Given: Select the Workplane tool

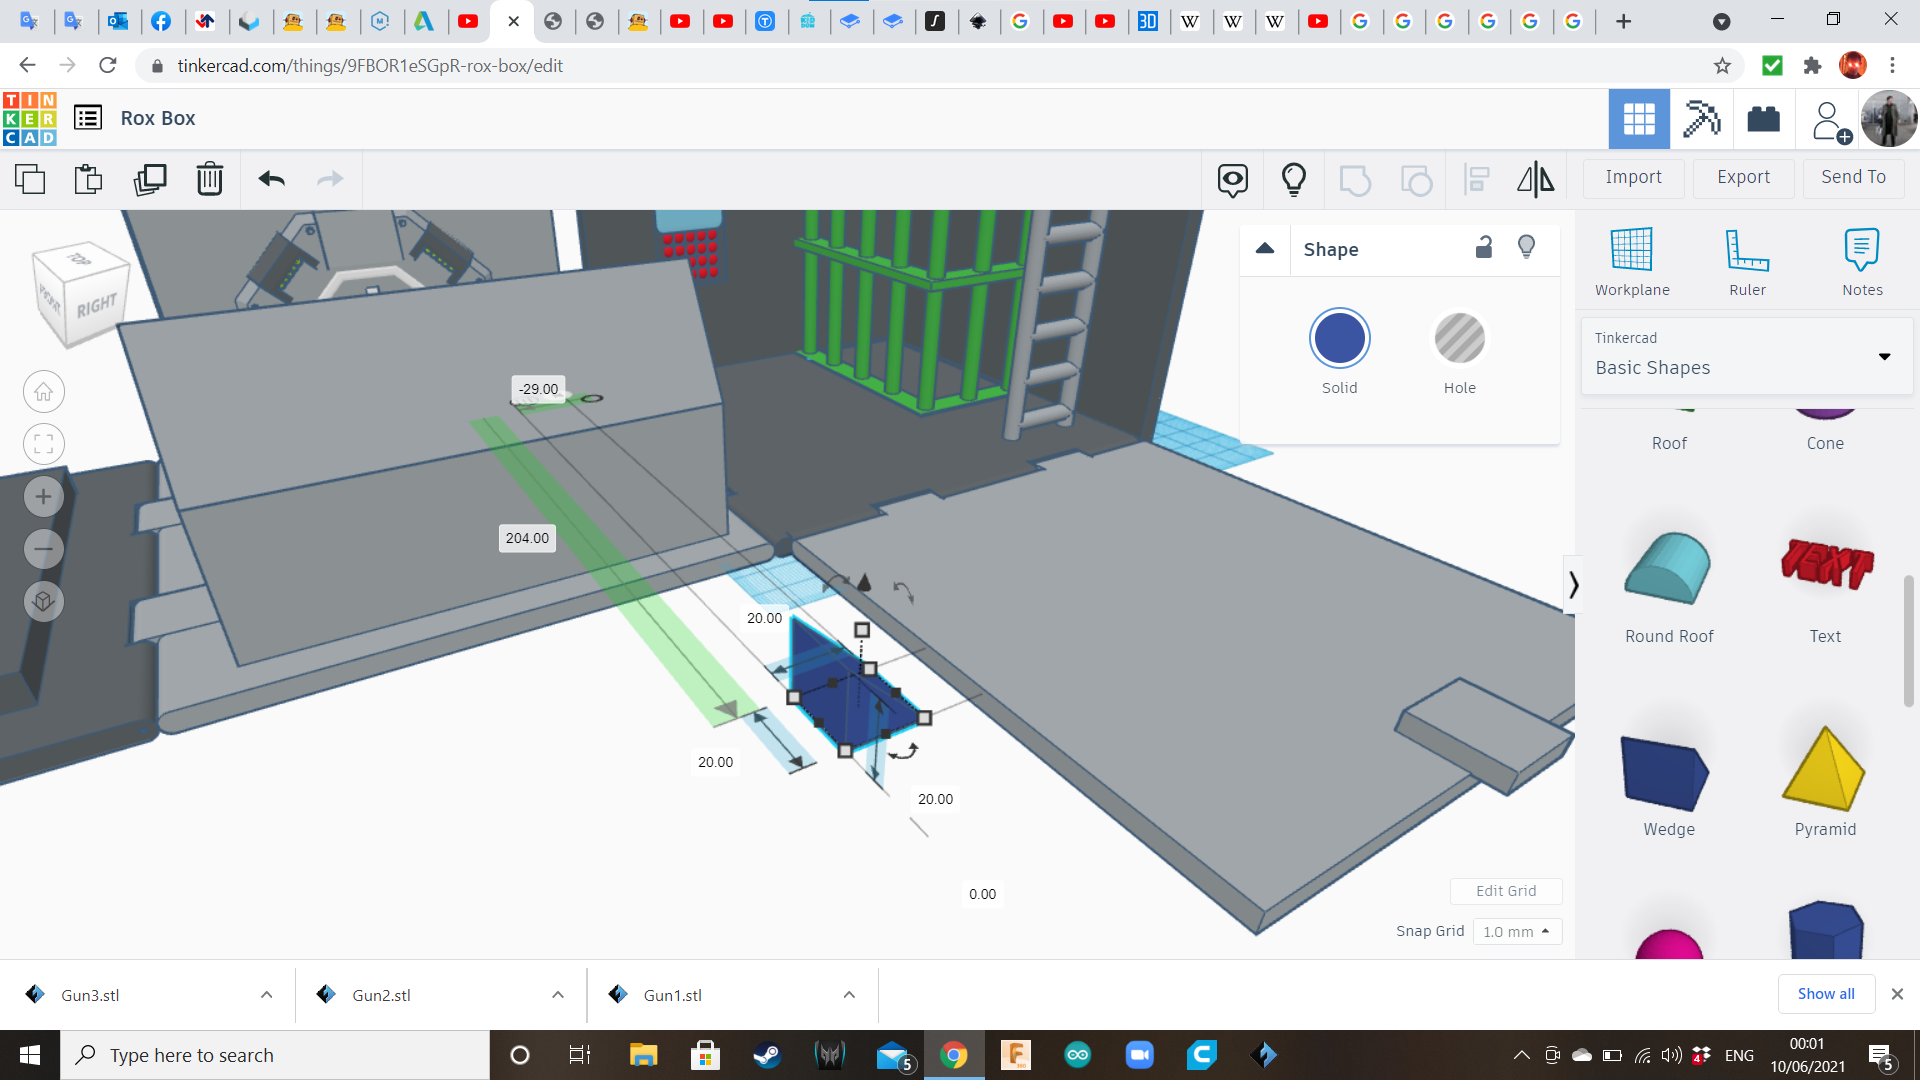Looking at the screenshot, I should tap(1632, 262).
